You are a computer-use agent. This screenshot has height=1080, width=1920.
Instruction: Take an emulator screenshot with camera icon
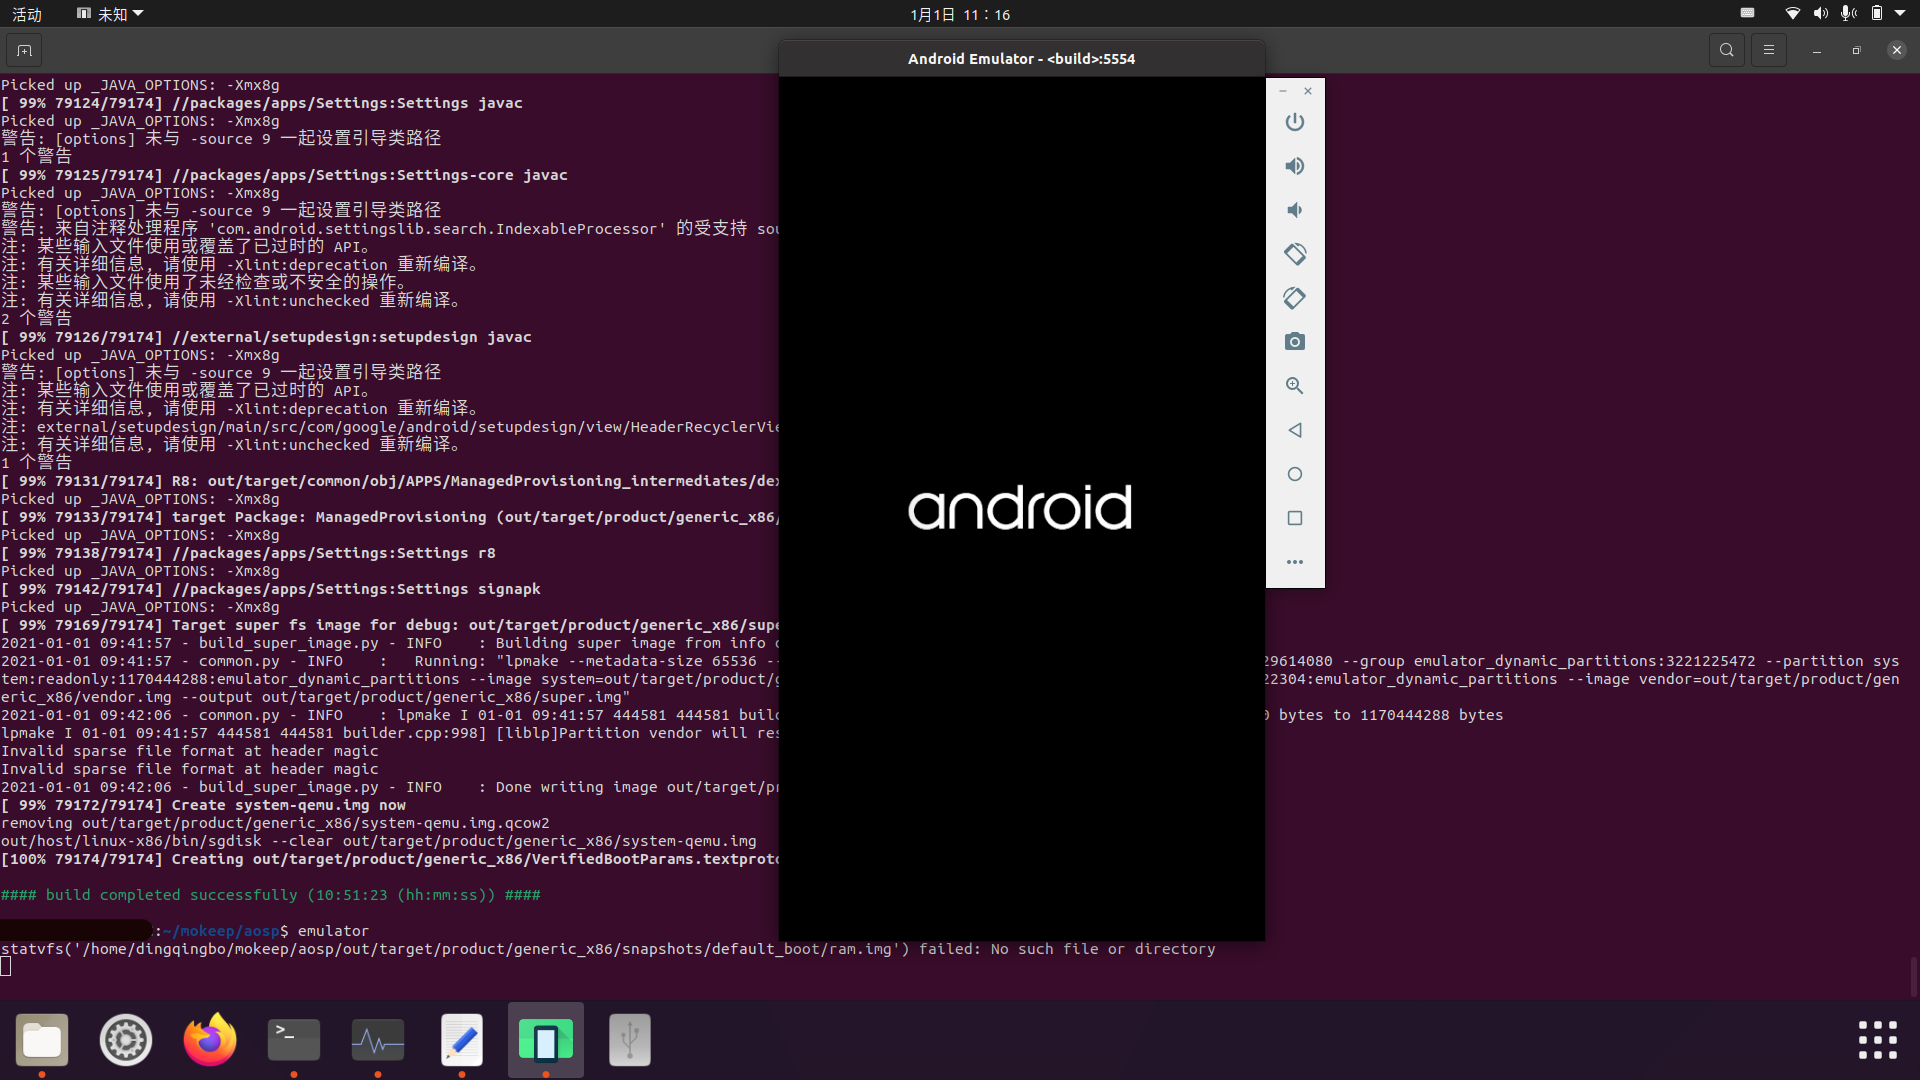[1295, 342]
